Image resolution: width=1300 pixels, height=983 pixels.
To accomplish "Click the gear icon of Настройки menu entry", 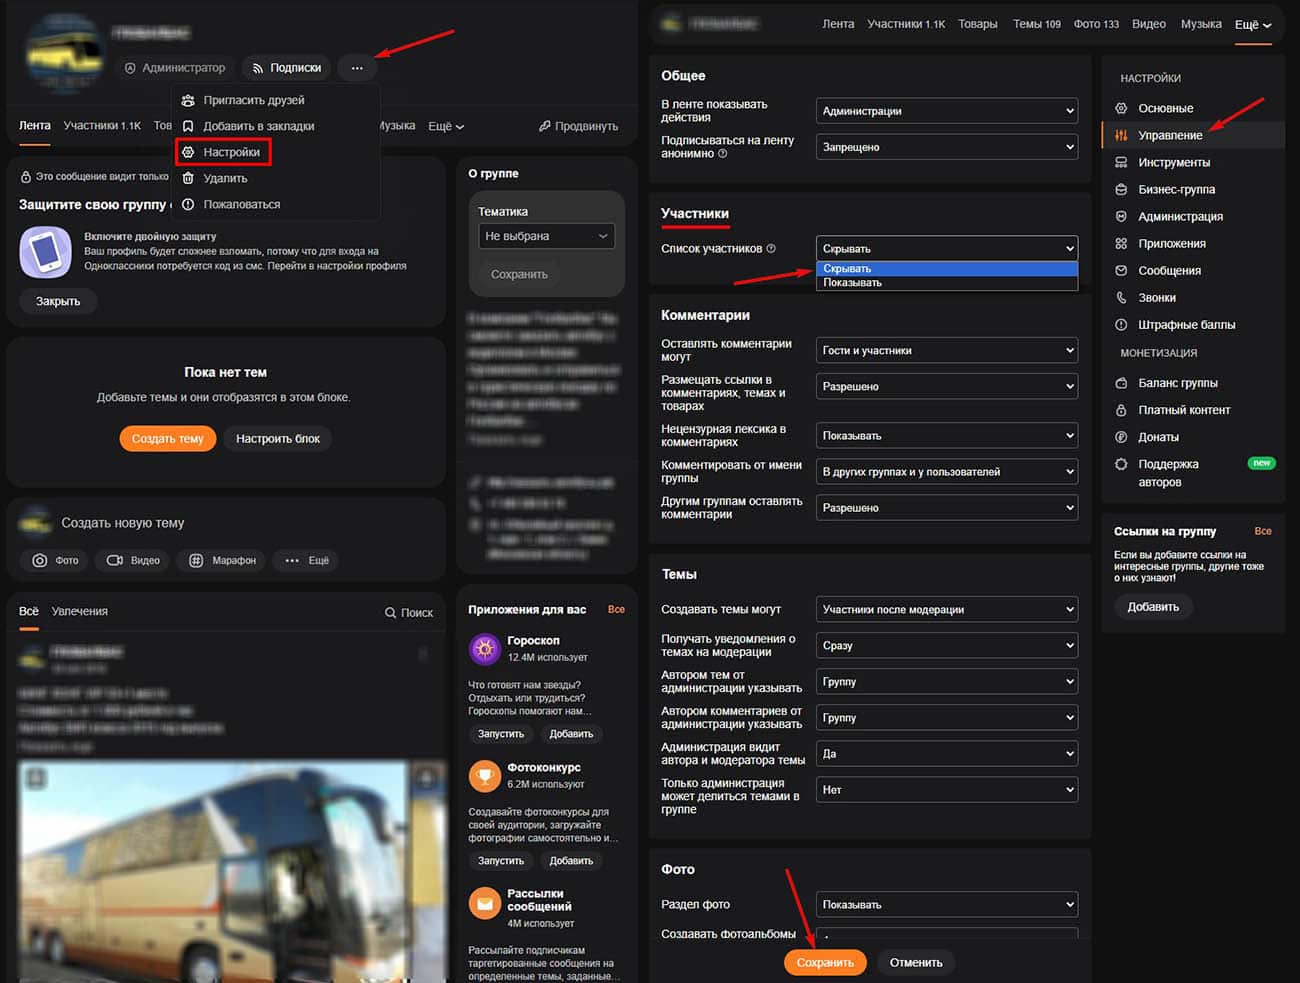I will coord(188,152).
